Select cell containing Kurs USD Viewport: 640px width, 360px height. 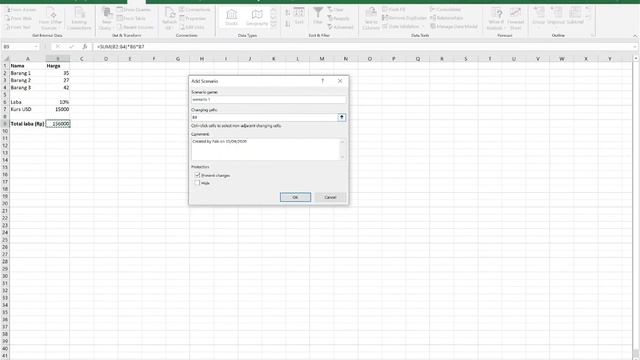27,109
